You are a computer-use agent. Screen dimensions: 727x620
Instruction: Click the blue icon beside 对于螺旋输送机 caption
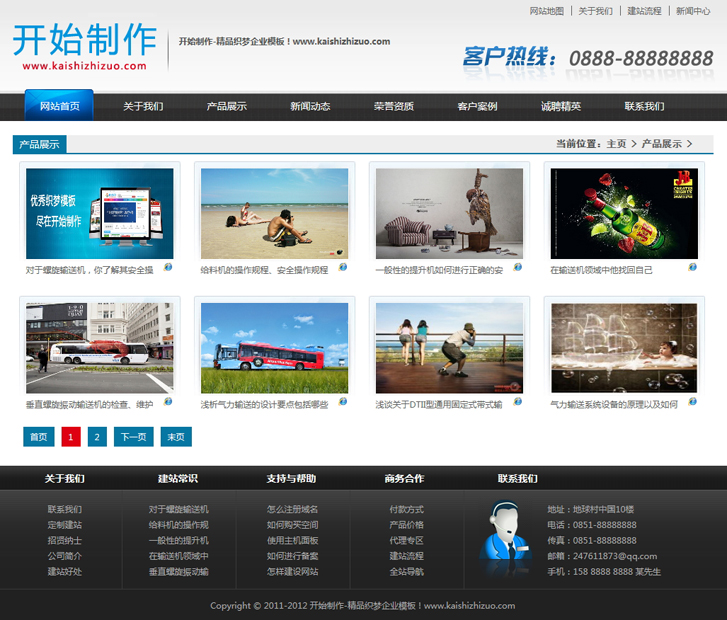click(168, 267)
